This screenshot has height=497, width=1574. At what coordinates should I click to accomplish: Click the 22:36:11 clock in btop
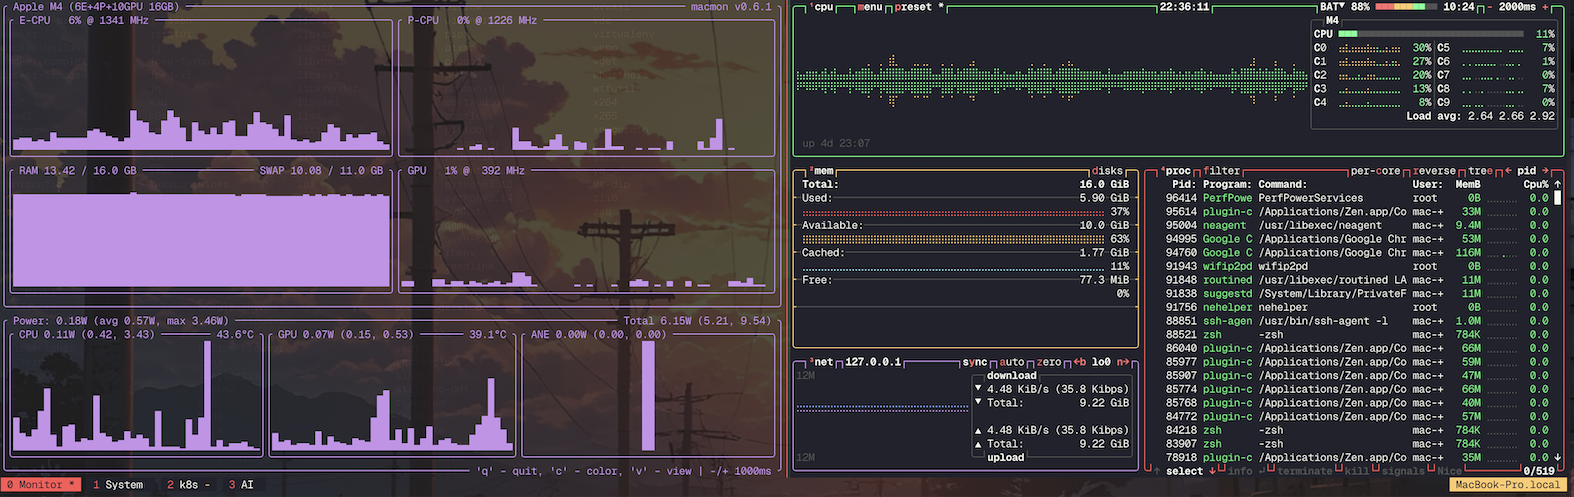pyautogui.click(x=1184, y=7)
